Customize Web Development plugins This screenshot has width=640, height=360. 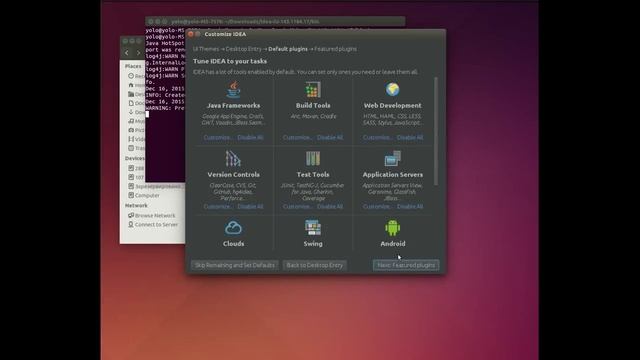[x=377, y=138]
